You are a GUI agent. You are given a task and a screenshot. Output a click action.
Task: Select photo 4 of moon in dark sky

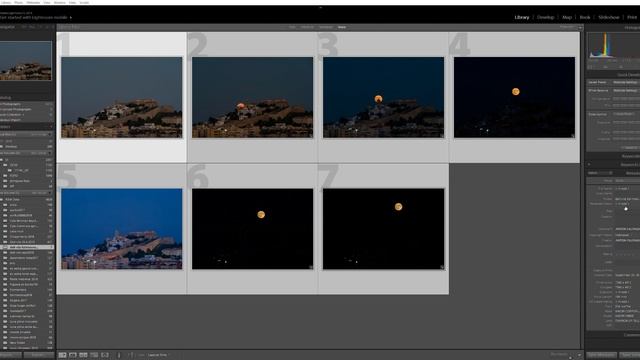[514, 97]
